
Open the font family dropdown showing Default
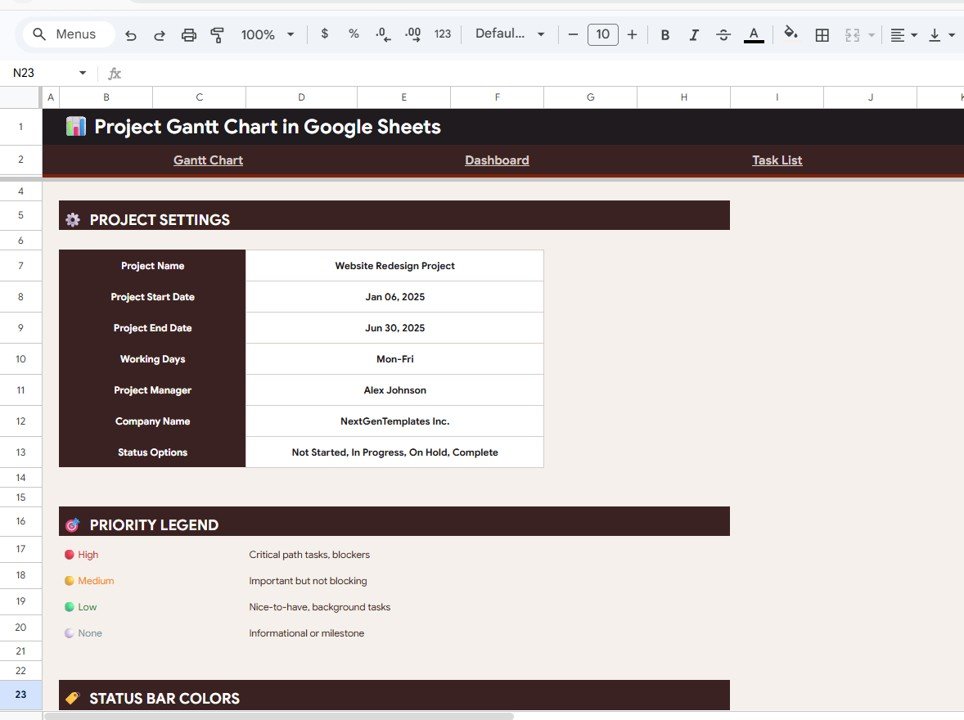510,33
